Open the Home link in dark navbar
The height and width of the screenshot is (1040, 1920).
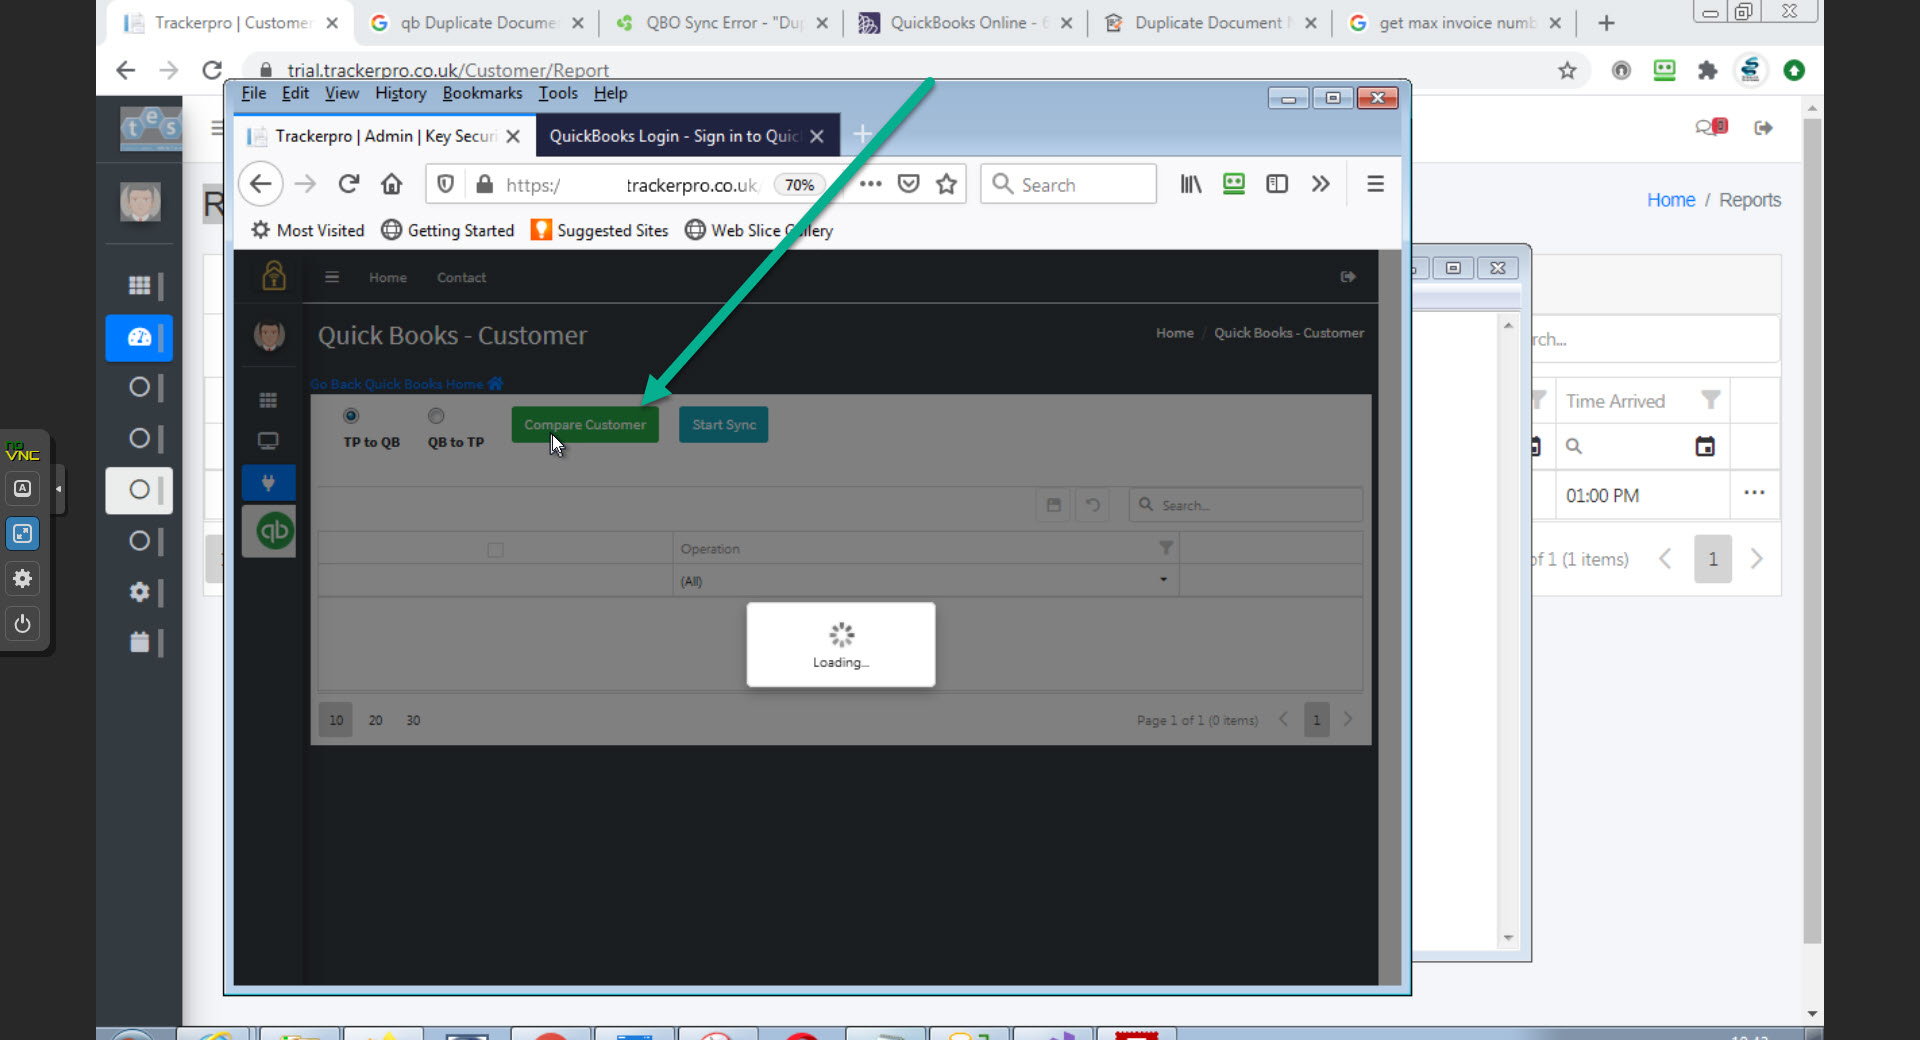pyautogui.click(x=388, y=277)
